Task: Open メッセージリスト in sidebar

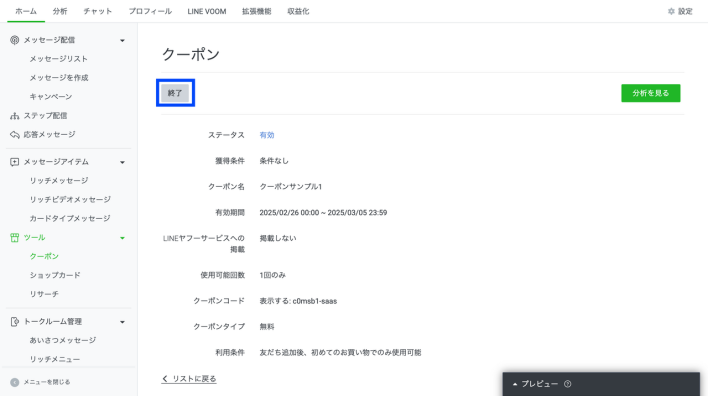Action: coord(59,59)
